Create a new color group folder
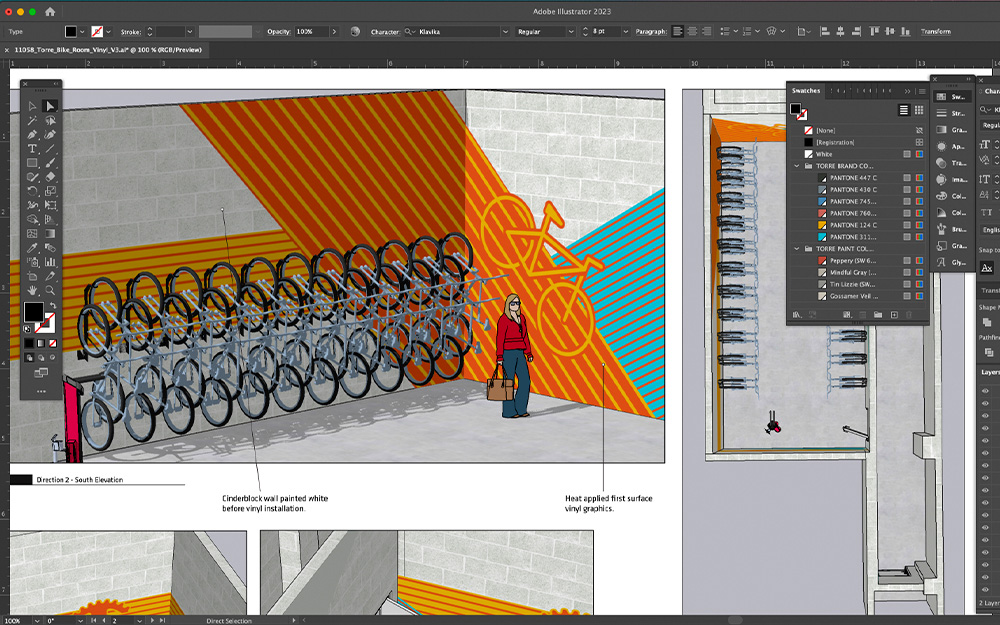The image size is (1000, 625). click(878, 314)
